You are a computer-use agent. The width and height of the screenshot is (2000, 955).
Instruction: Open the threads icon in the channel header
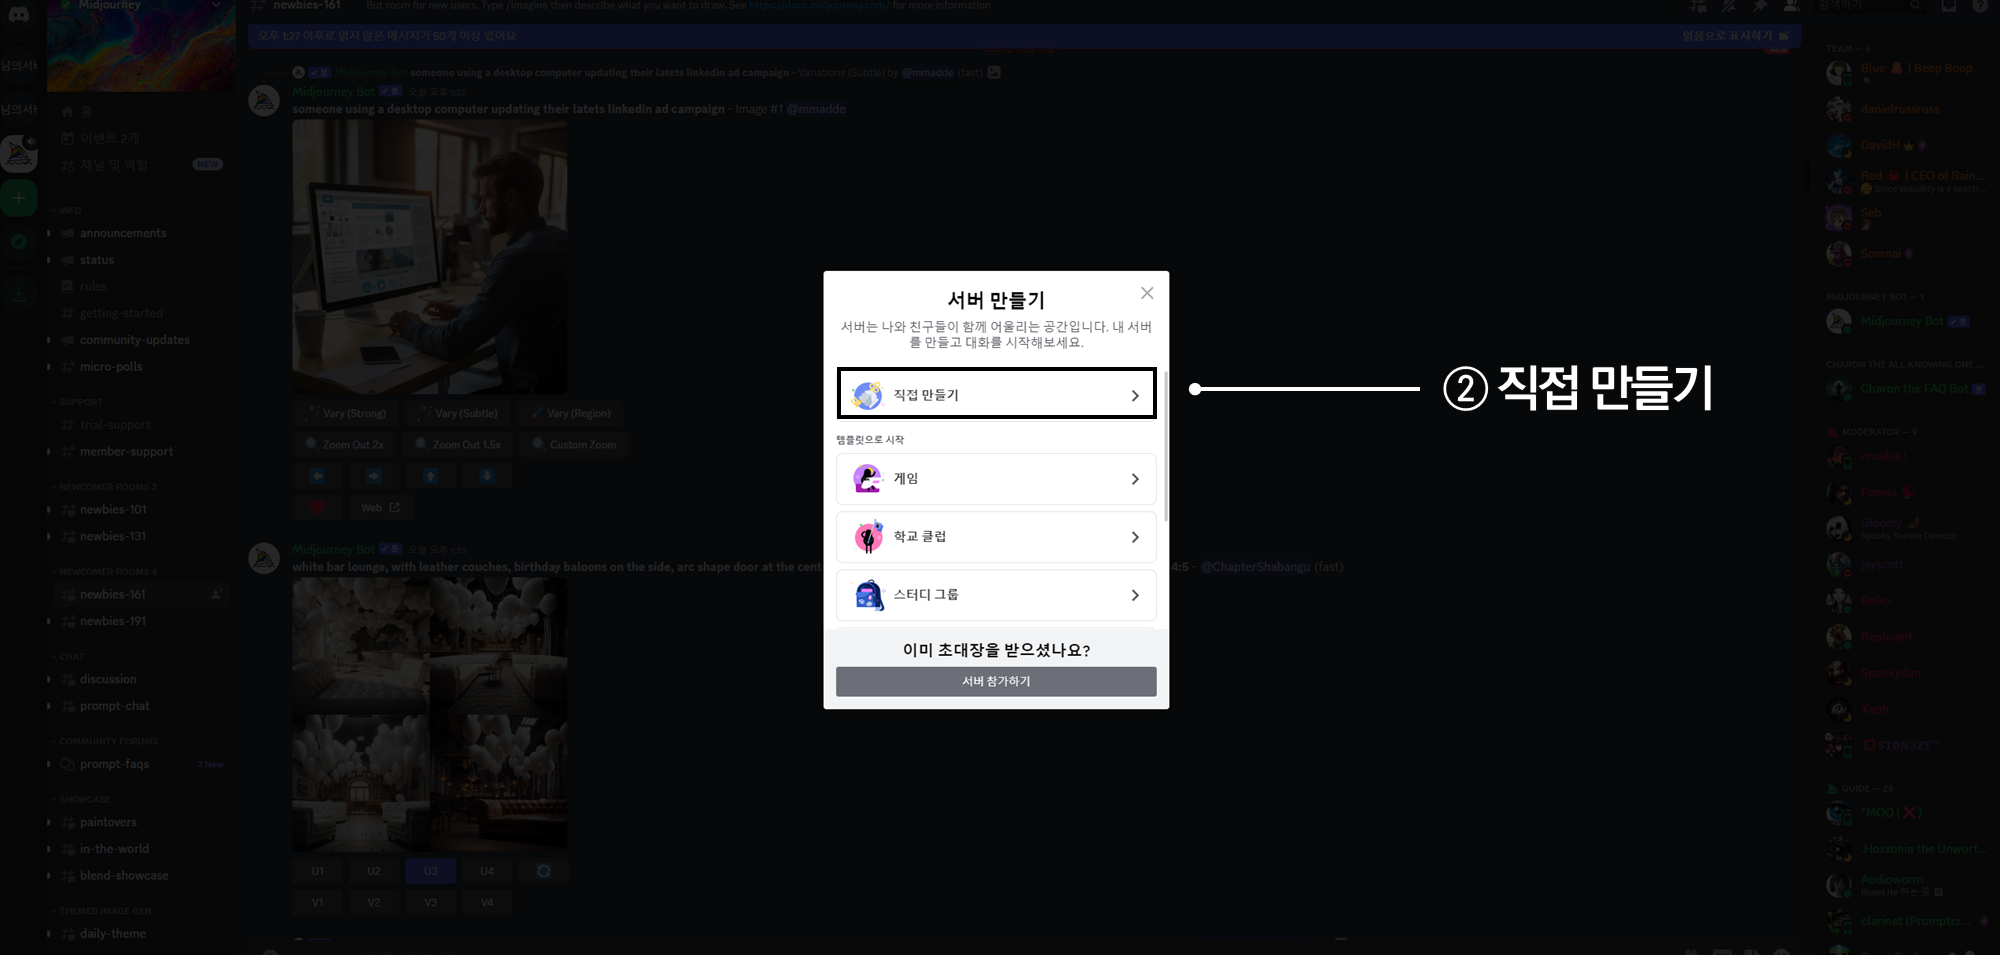click(x=1698, y=6)
